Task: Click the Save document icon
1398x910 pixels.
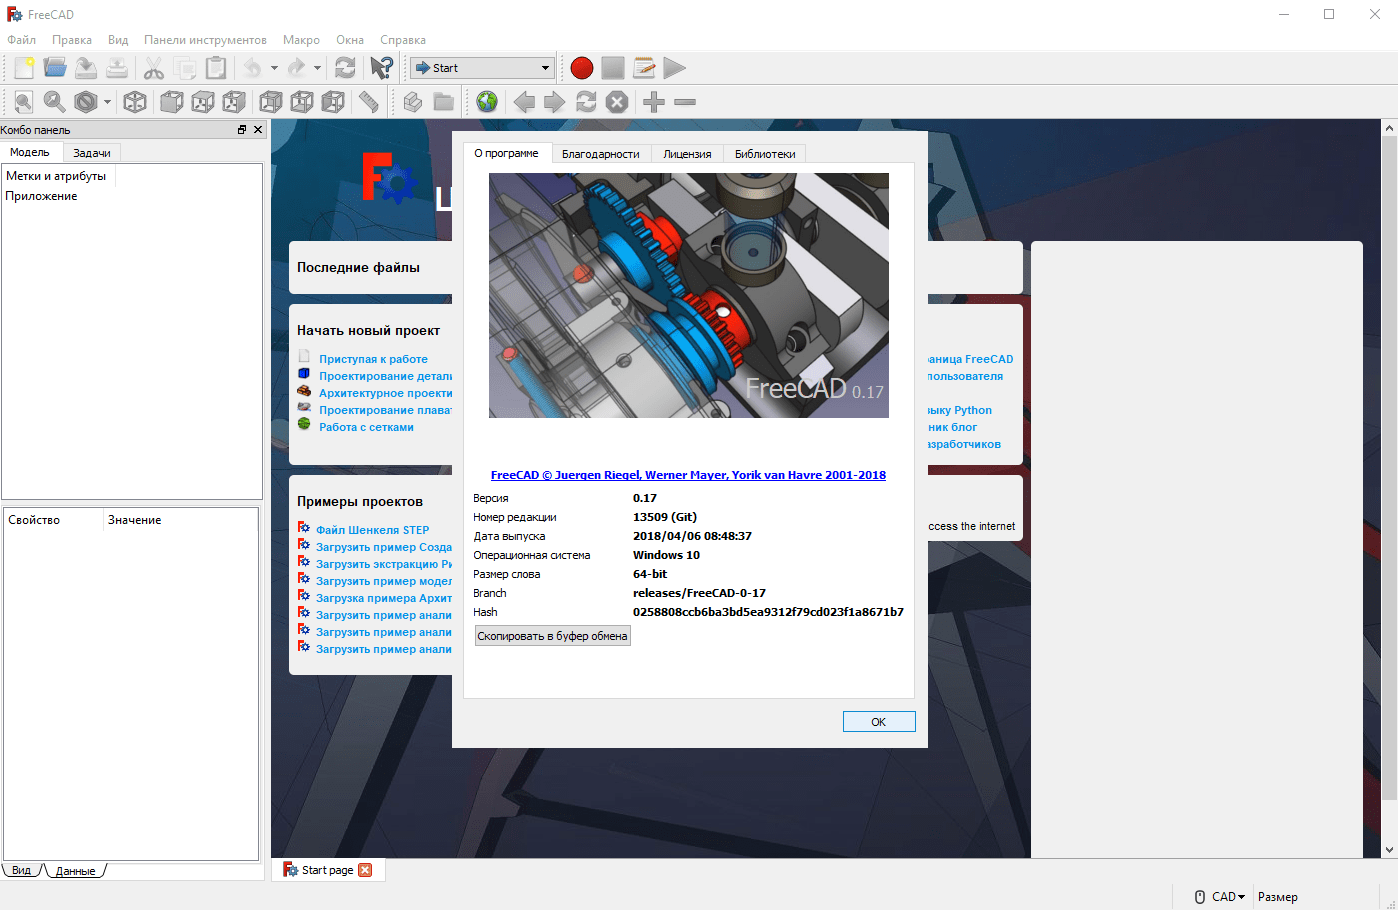Action: tap(86, 68)
